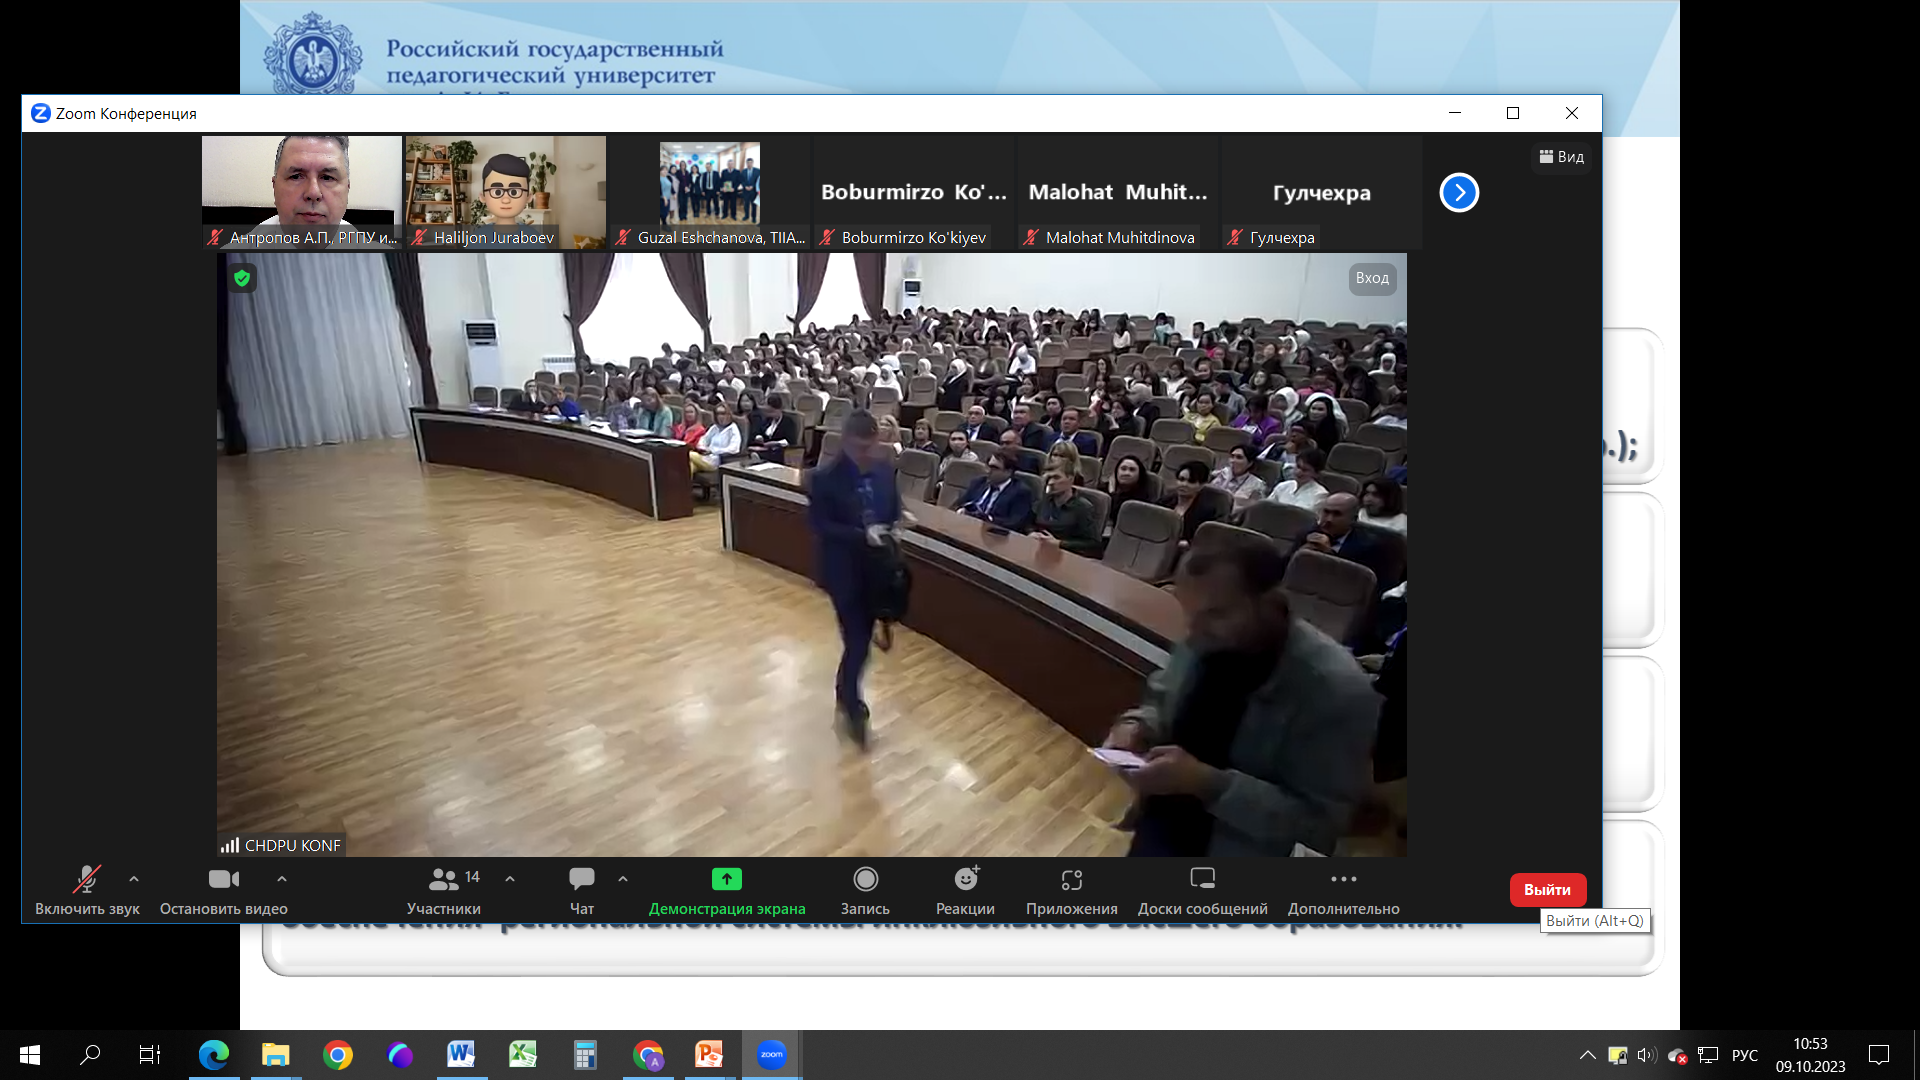
Task: Show hidden system tray icons
Action: [1587, 1055]
